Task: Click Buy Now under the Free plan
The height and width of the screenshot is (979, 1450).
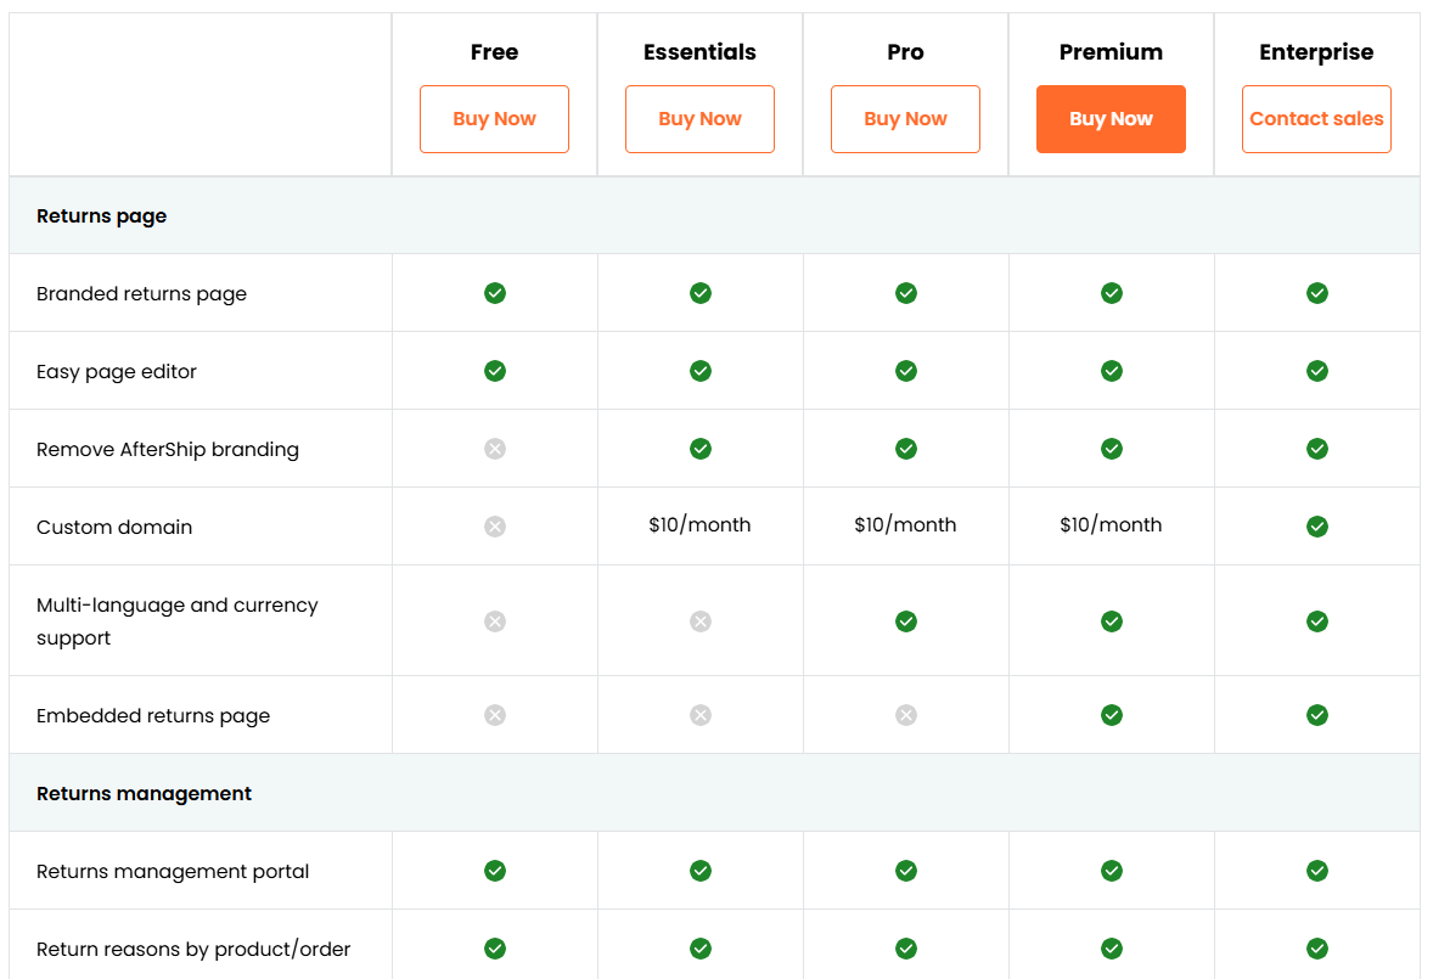Action: click(x=494, y=119)
